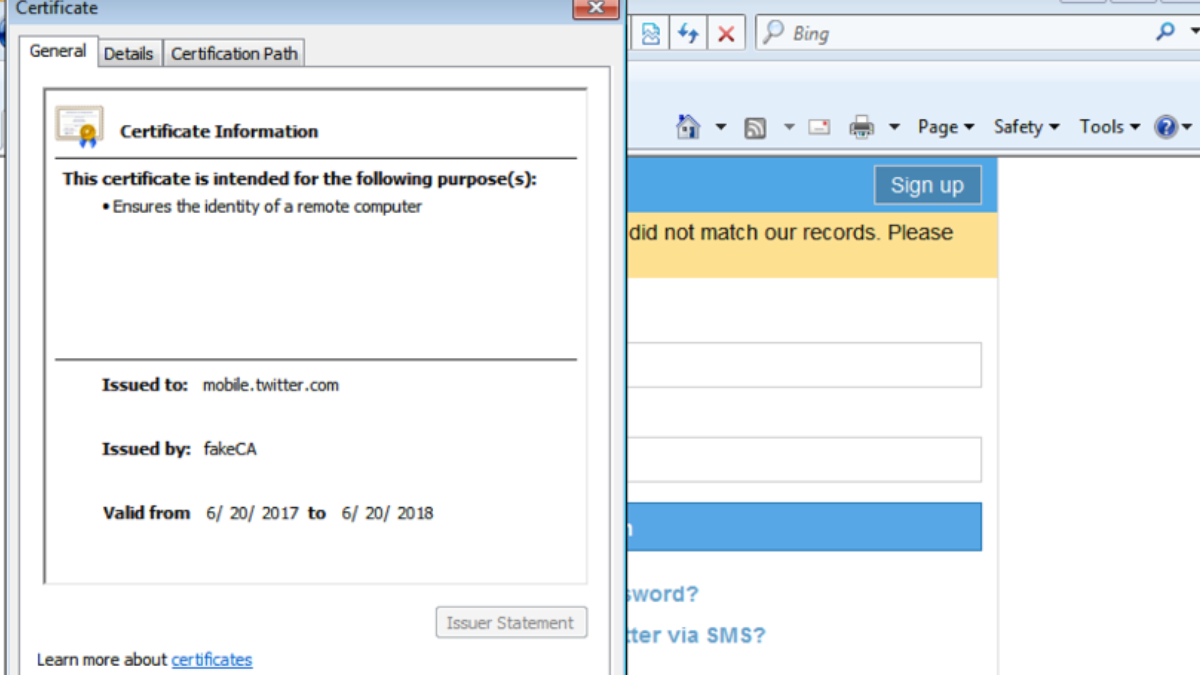Click 'Ensures the identity of a remote computer'
The width and height of the screenshot is (1200, 675).
tap(267, 207)
